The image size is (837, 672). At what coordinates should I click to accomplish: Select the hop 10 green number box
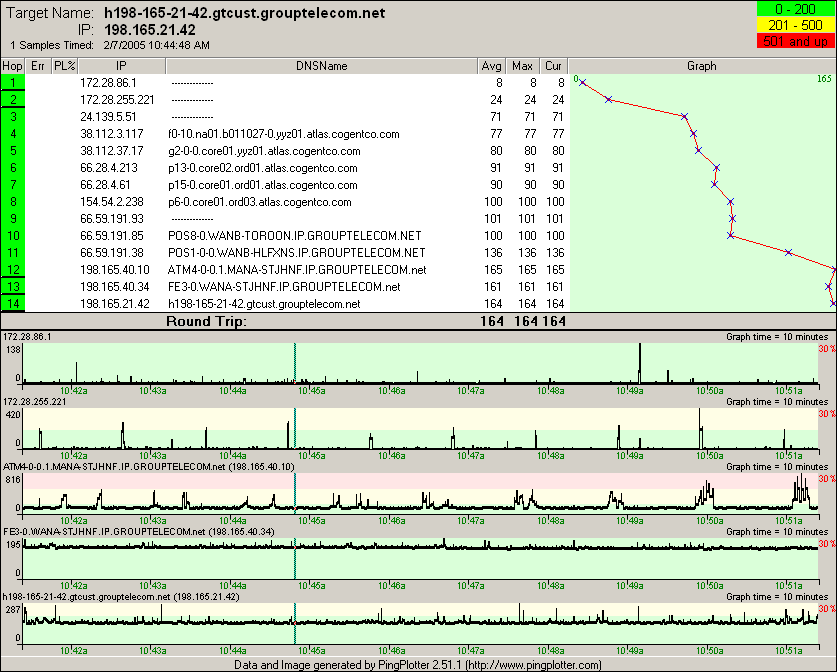point(13,235)
